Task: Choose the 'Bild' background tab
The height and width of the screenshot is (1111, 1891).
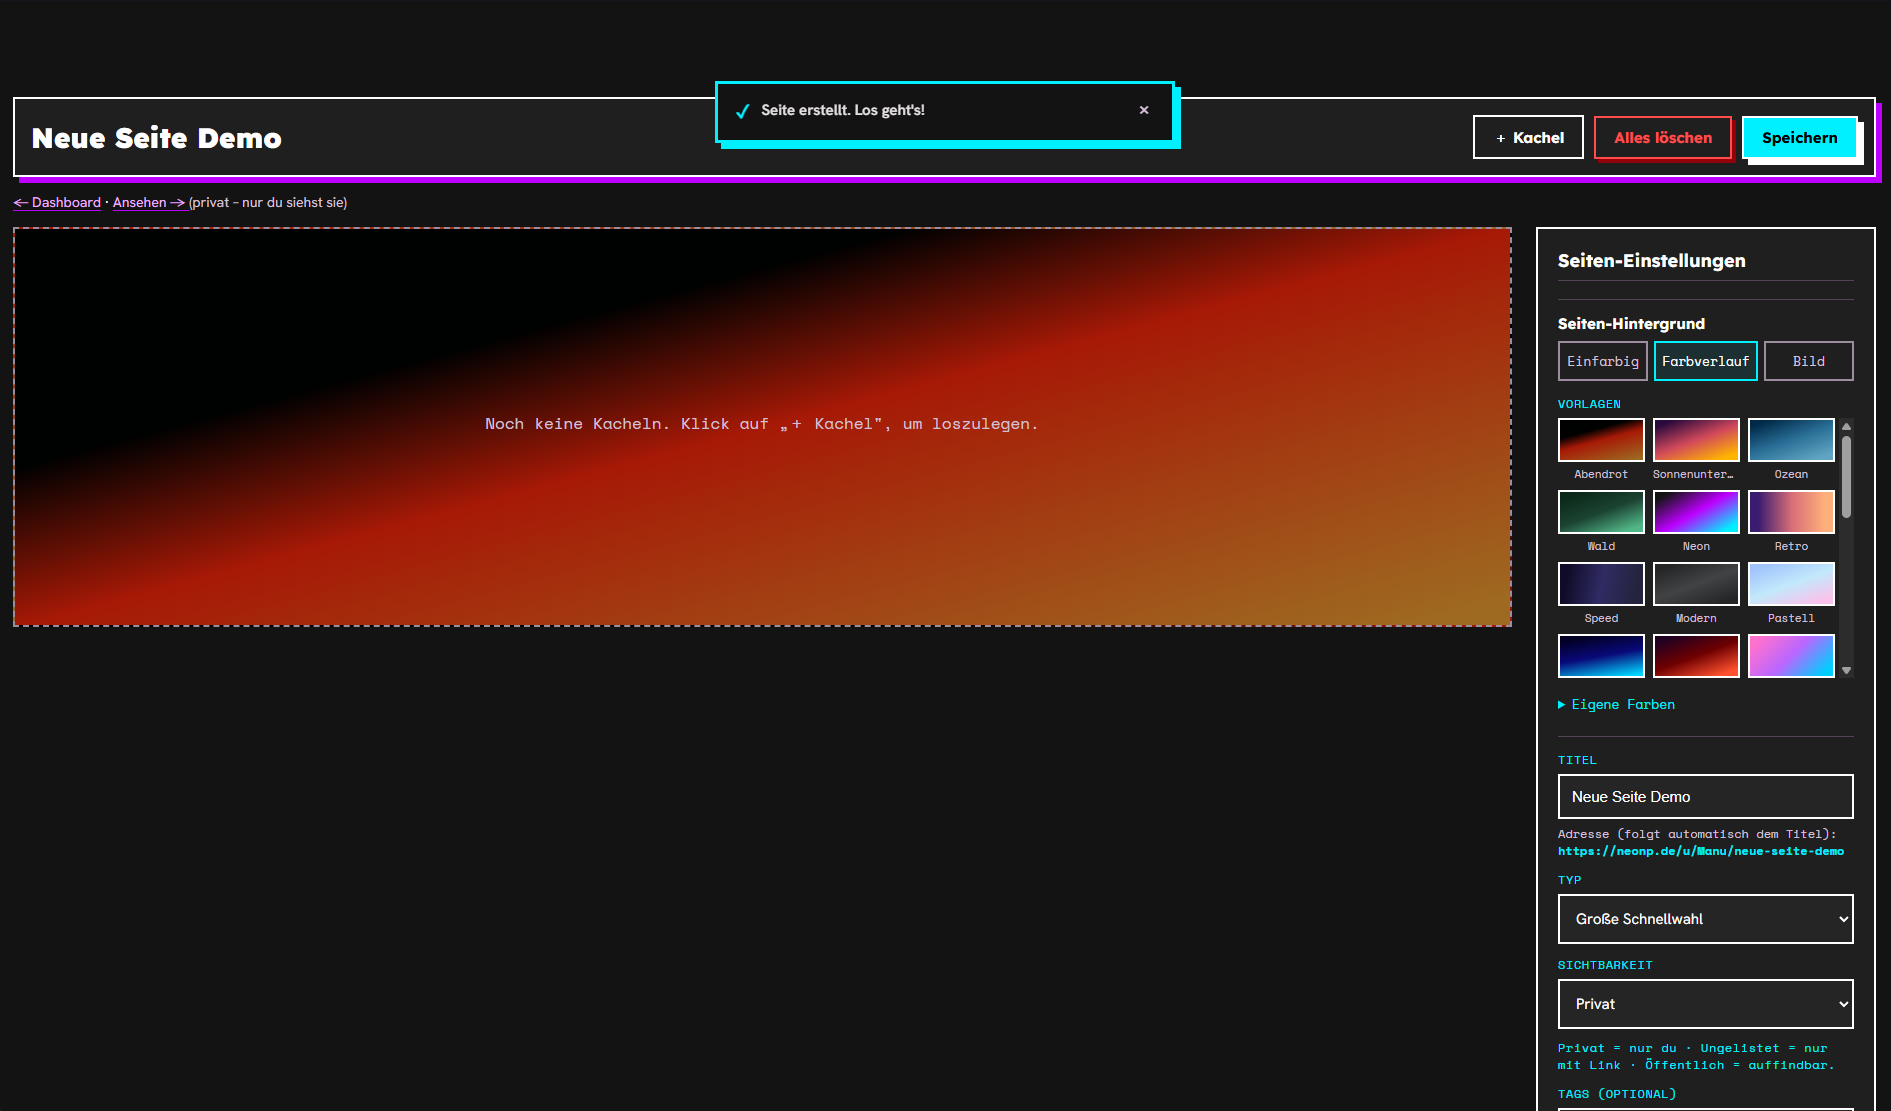Action: [1809, 361]
